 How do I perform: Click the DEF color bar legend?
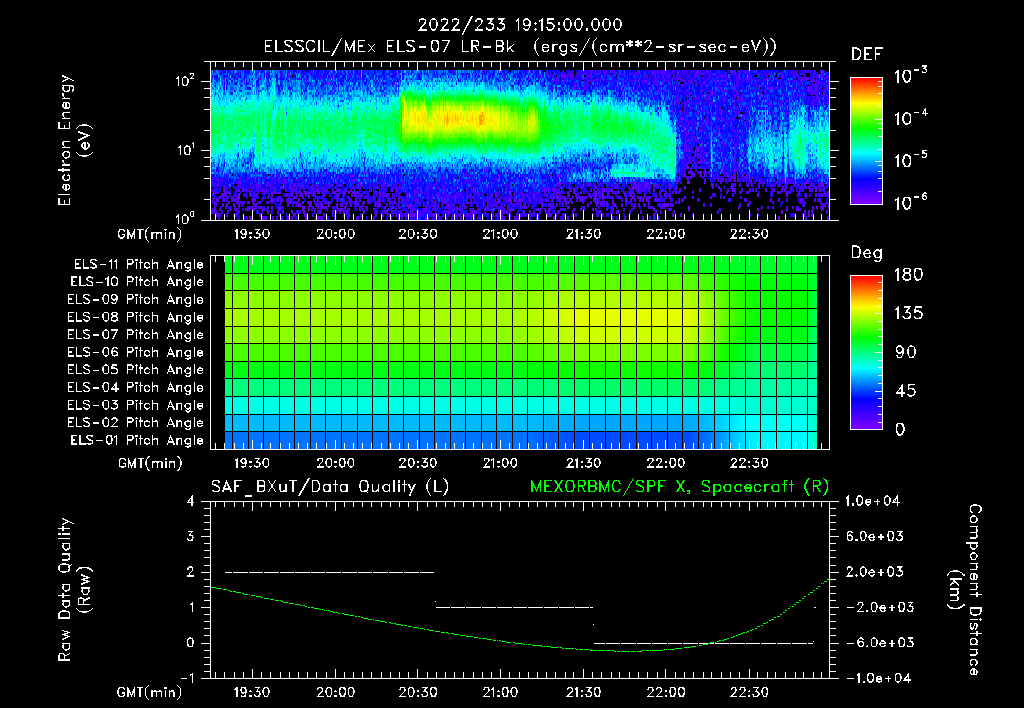tap(866, 140)
